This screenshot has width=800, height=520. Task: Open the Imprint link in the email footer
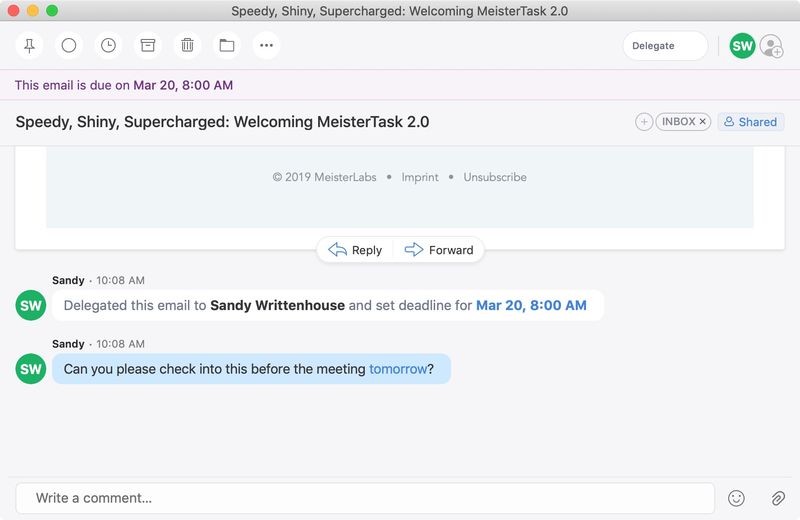[x=420, y=177]
